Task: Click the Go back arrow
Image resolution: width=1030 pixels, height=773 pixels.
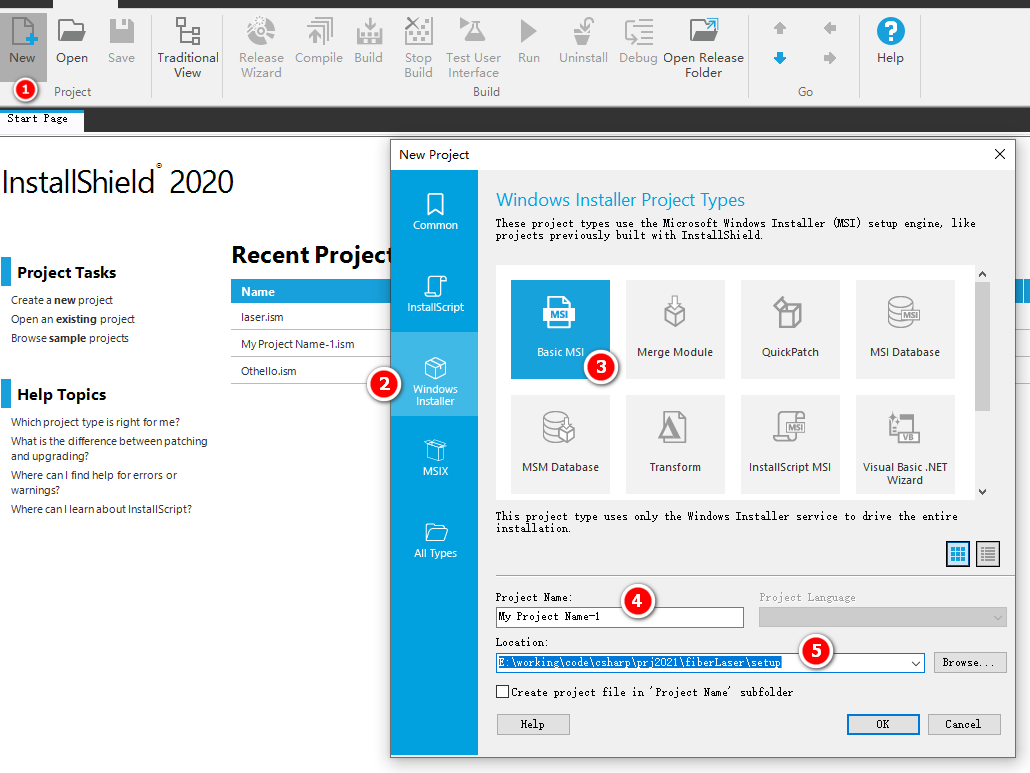Action: 830,28
